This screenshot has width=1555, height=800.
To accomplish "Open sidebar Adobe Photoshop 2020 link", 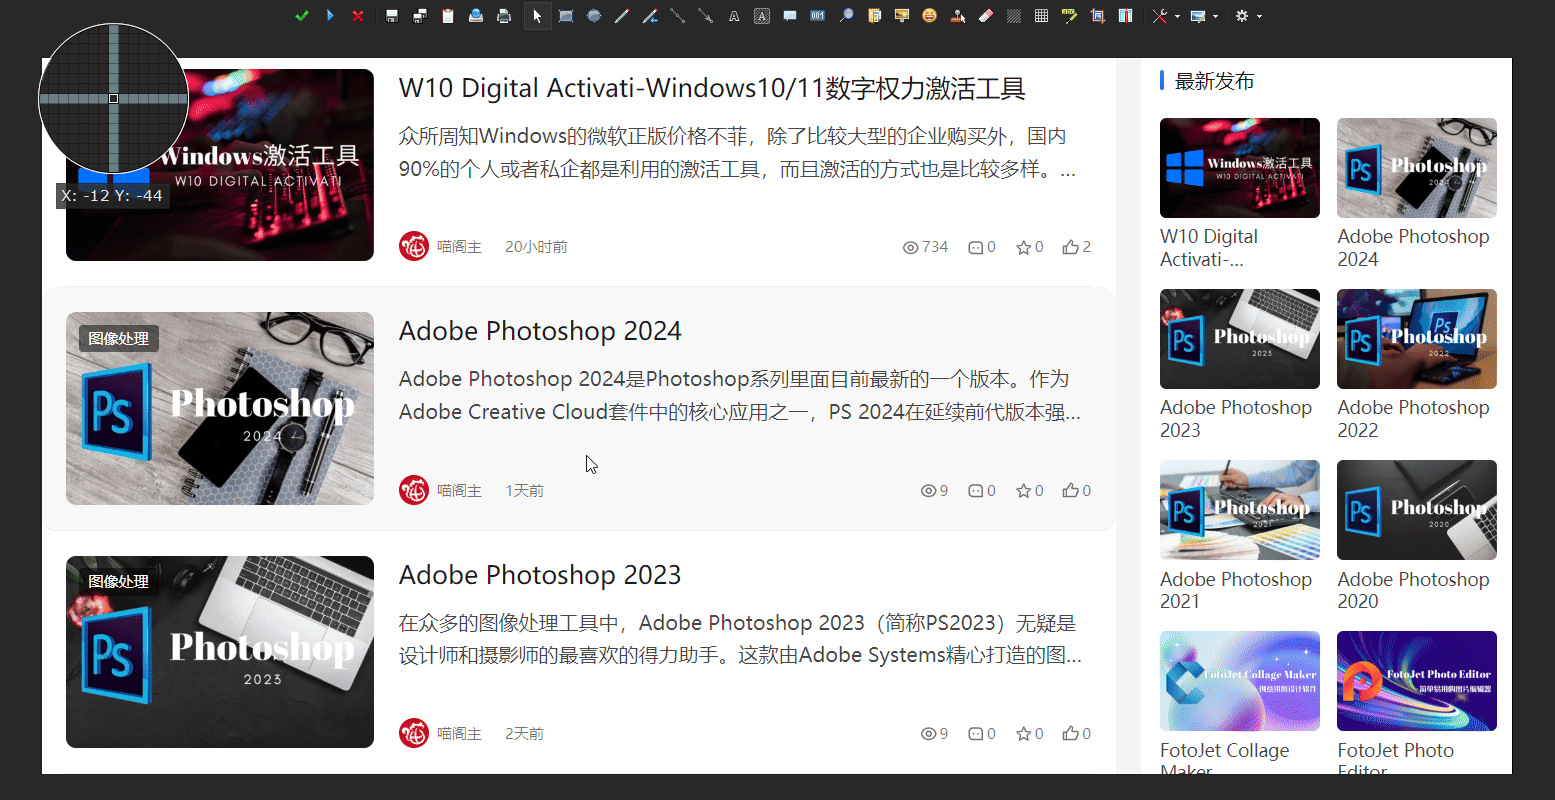I will point(1413,590).
